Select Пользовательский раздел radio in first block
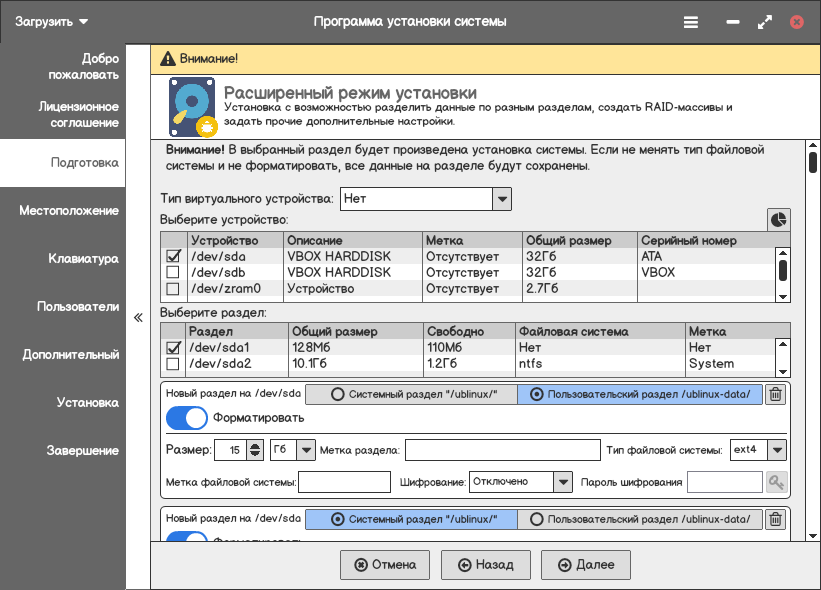Screen dimensions: 821x590 click(x=640, y=394)
